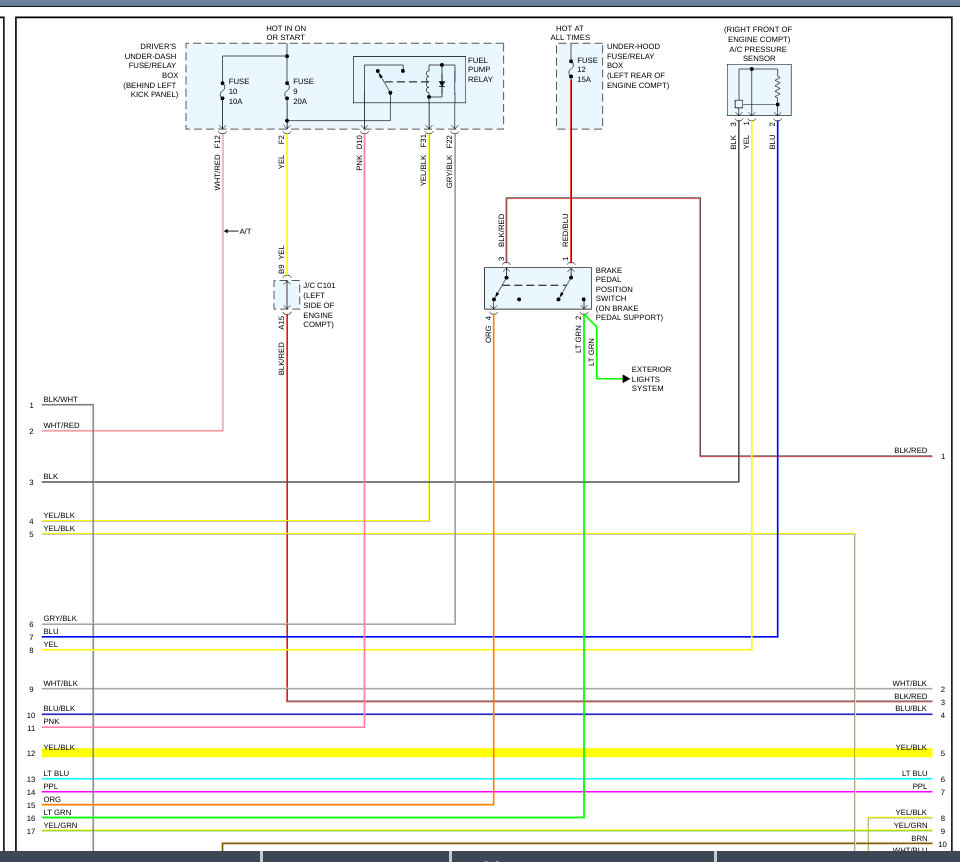Viewport: 960px width, 862px height.
Task: Click 'BRN' label at right pin 10
Action: click(x=919, y=838)
